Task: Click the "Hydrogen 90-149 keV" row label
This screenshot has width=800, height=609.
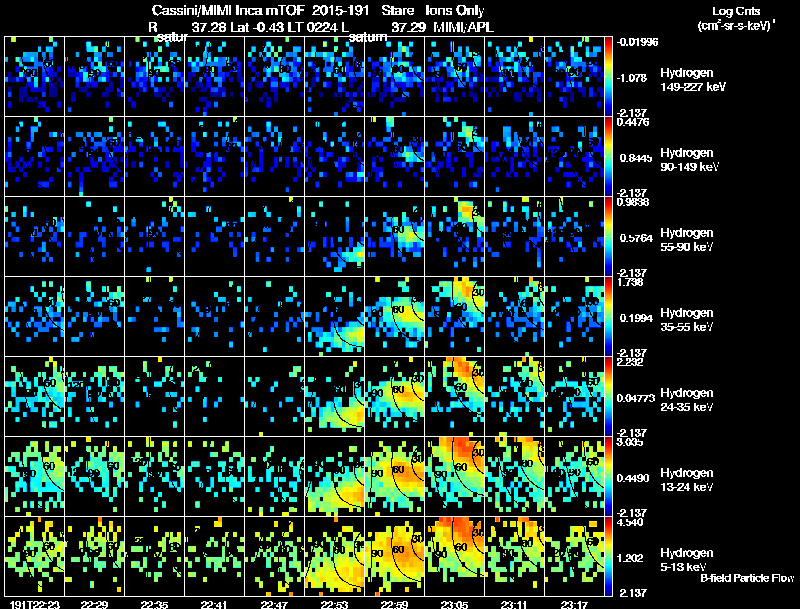Action: coord(689,160)
